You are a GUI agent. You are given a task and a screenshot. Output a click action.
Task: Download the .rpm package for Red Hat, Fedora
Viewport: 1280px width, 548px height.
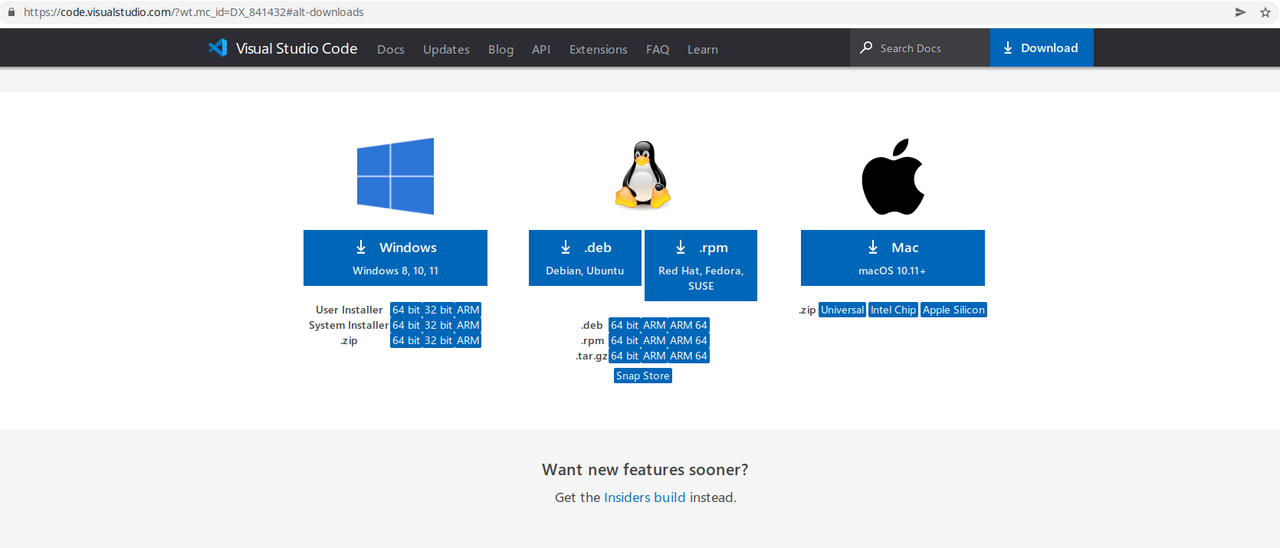(701, 265)
